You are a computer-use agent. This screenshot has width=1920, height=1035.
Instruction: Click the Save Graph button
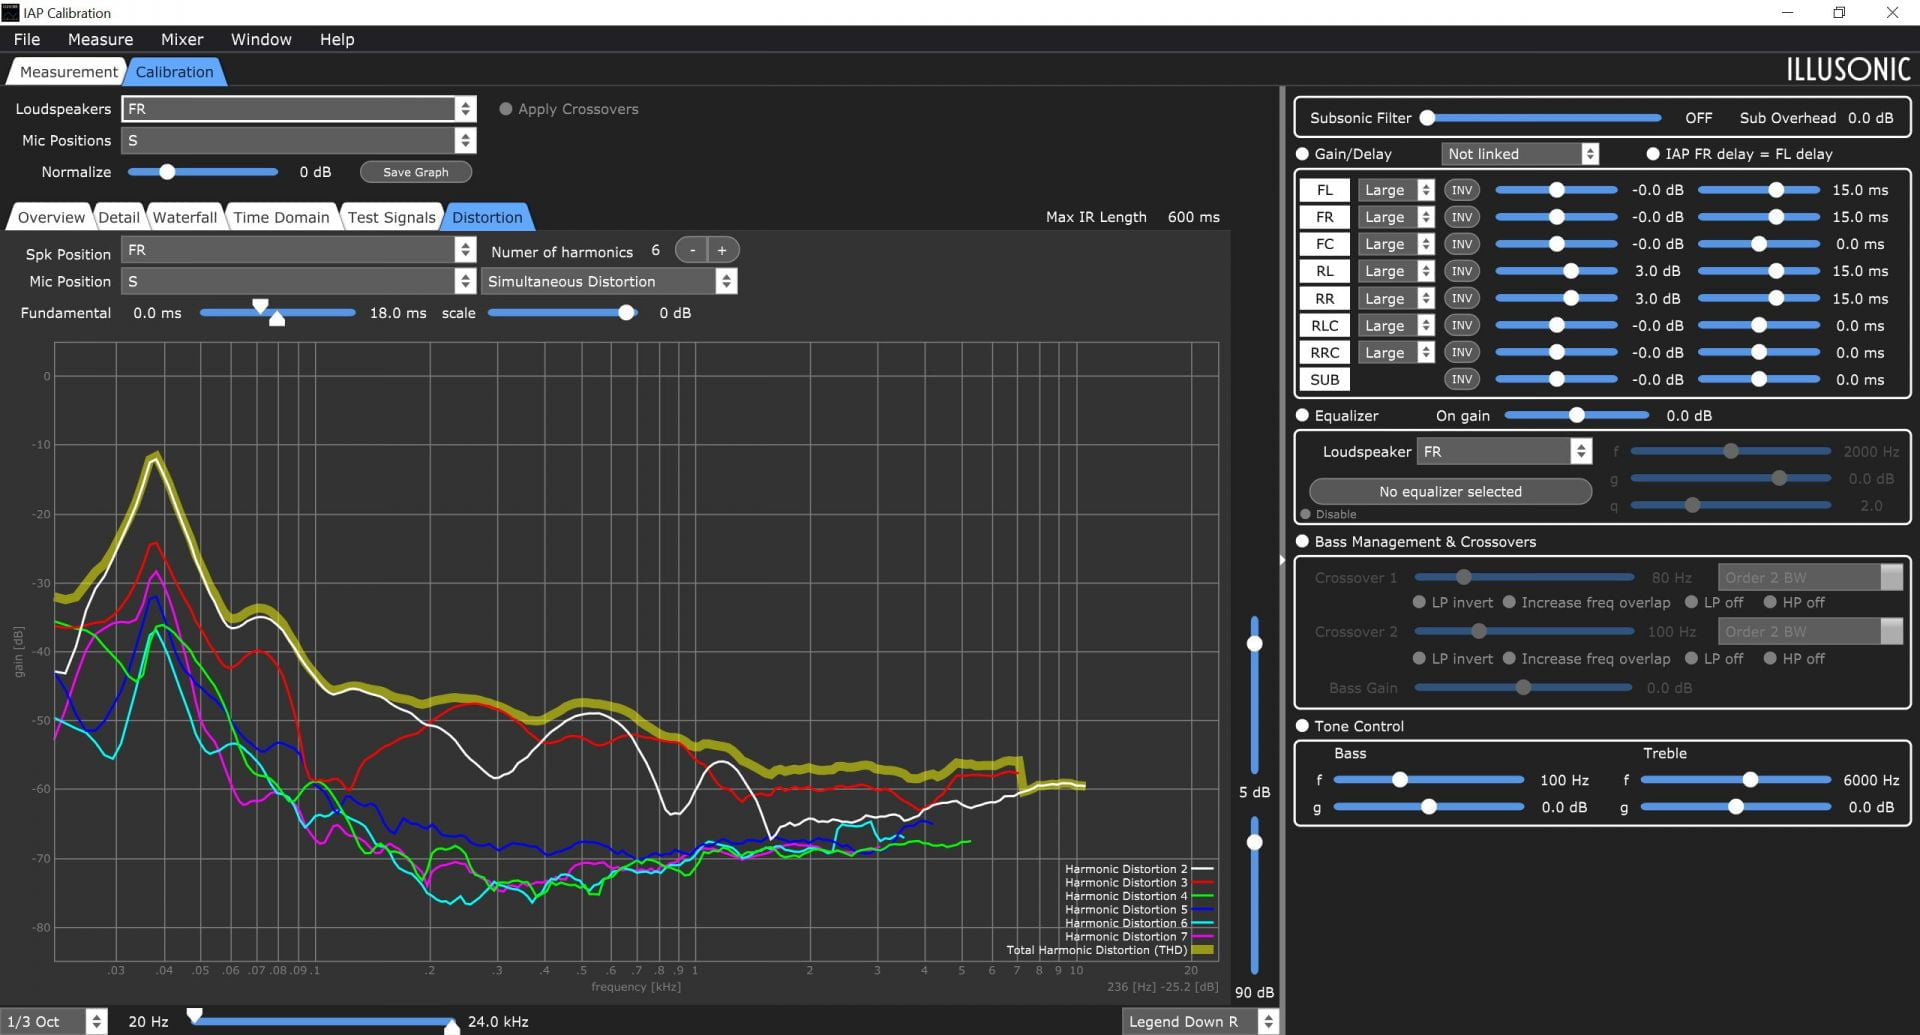[x=416, y=172]
